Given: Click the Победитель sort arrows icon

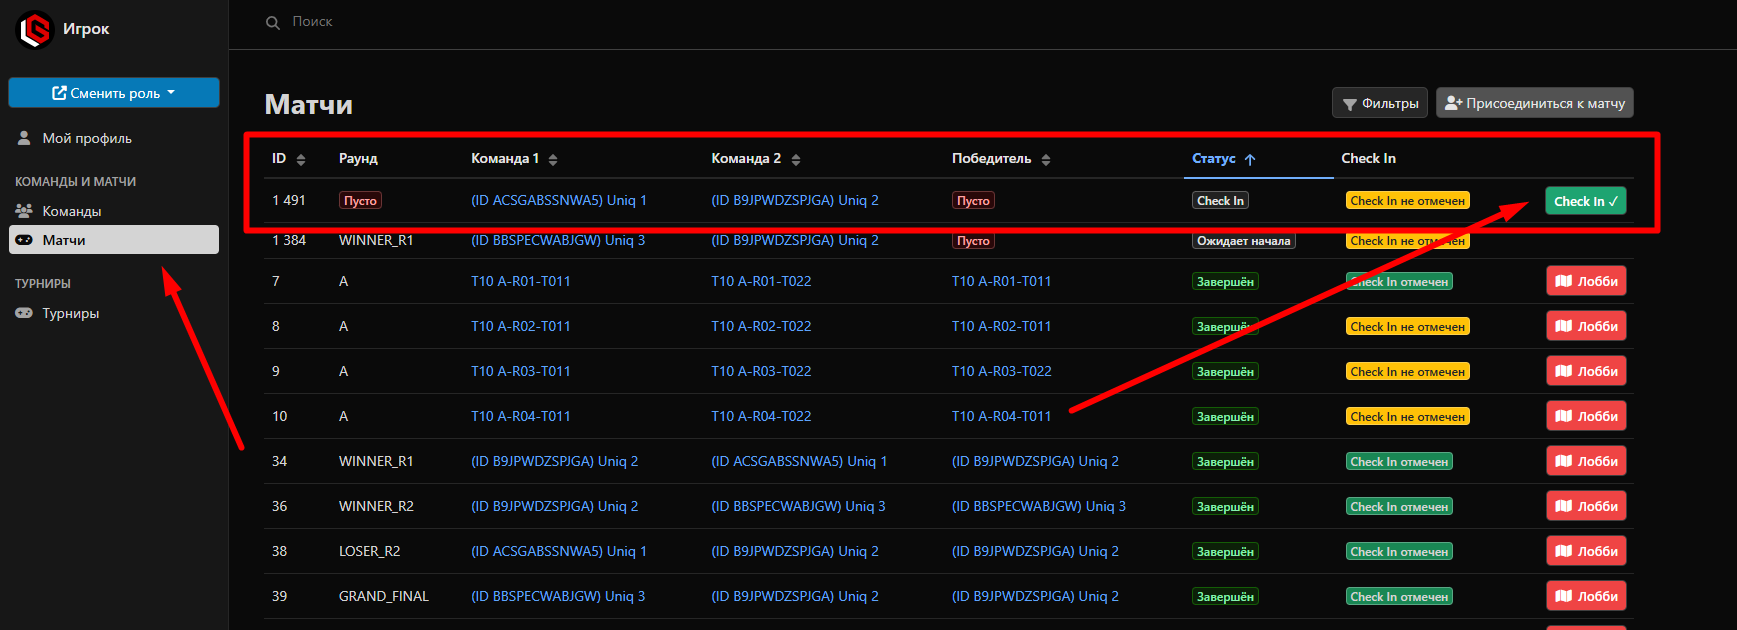Looking at the screenshot, I should click(1046, 160).
